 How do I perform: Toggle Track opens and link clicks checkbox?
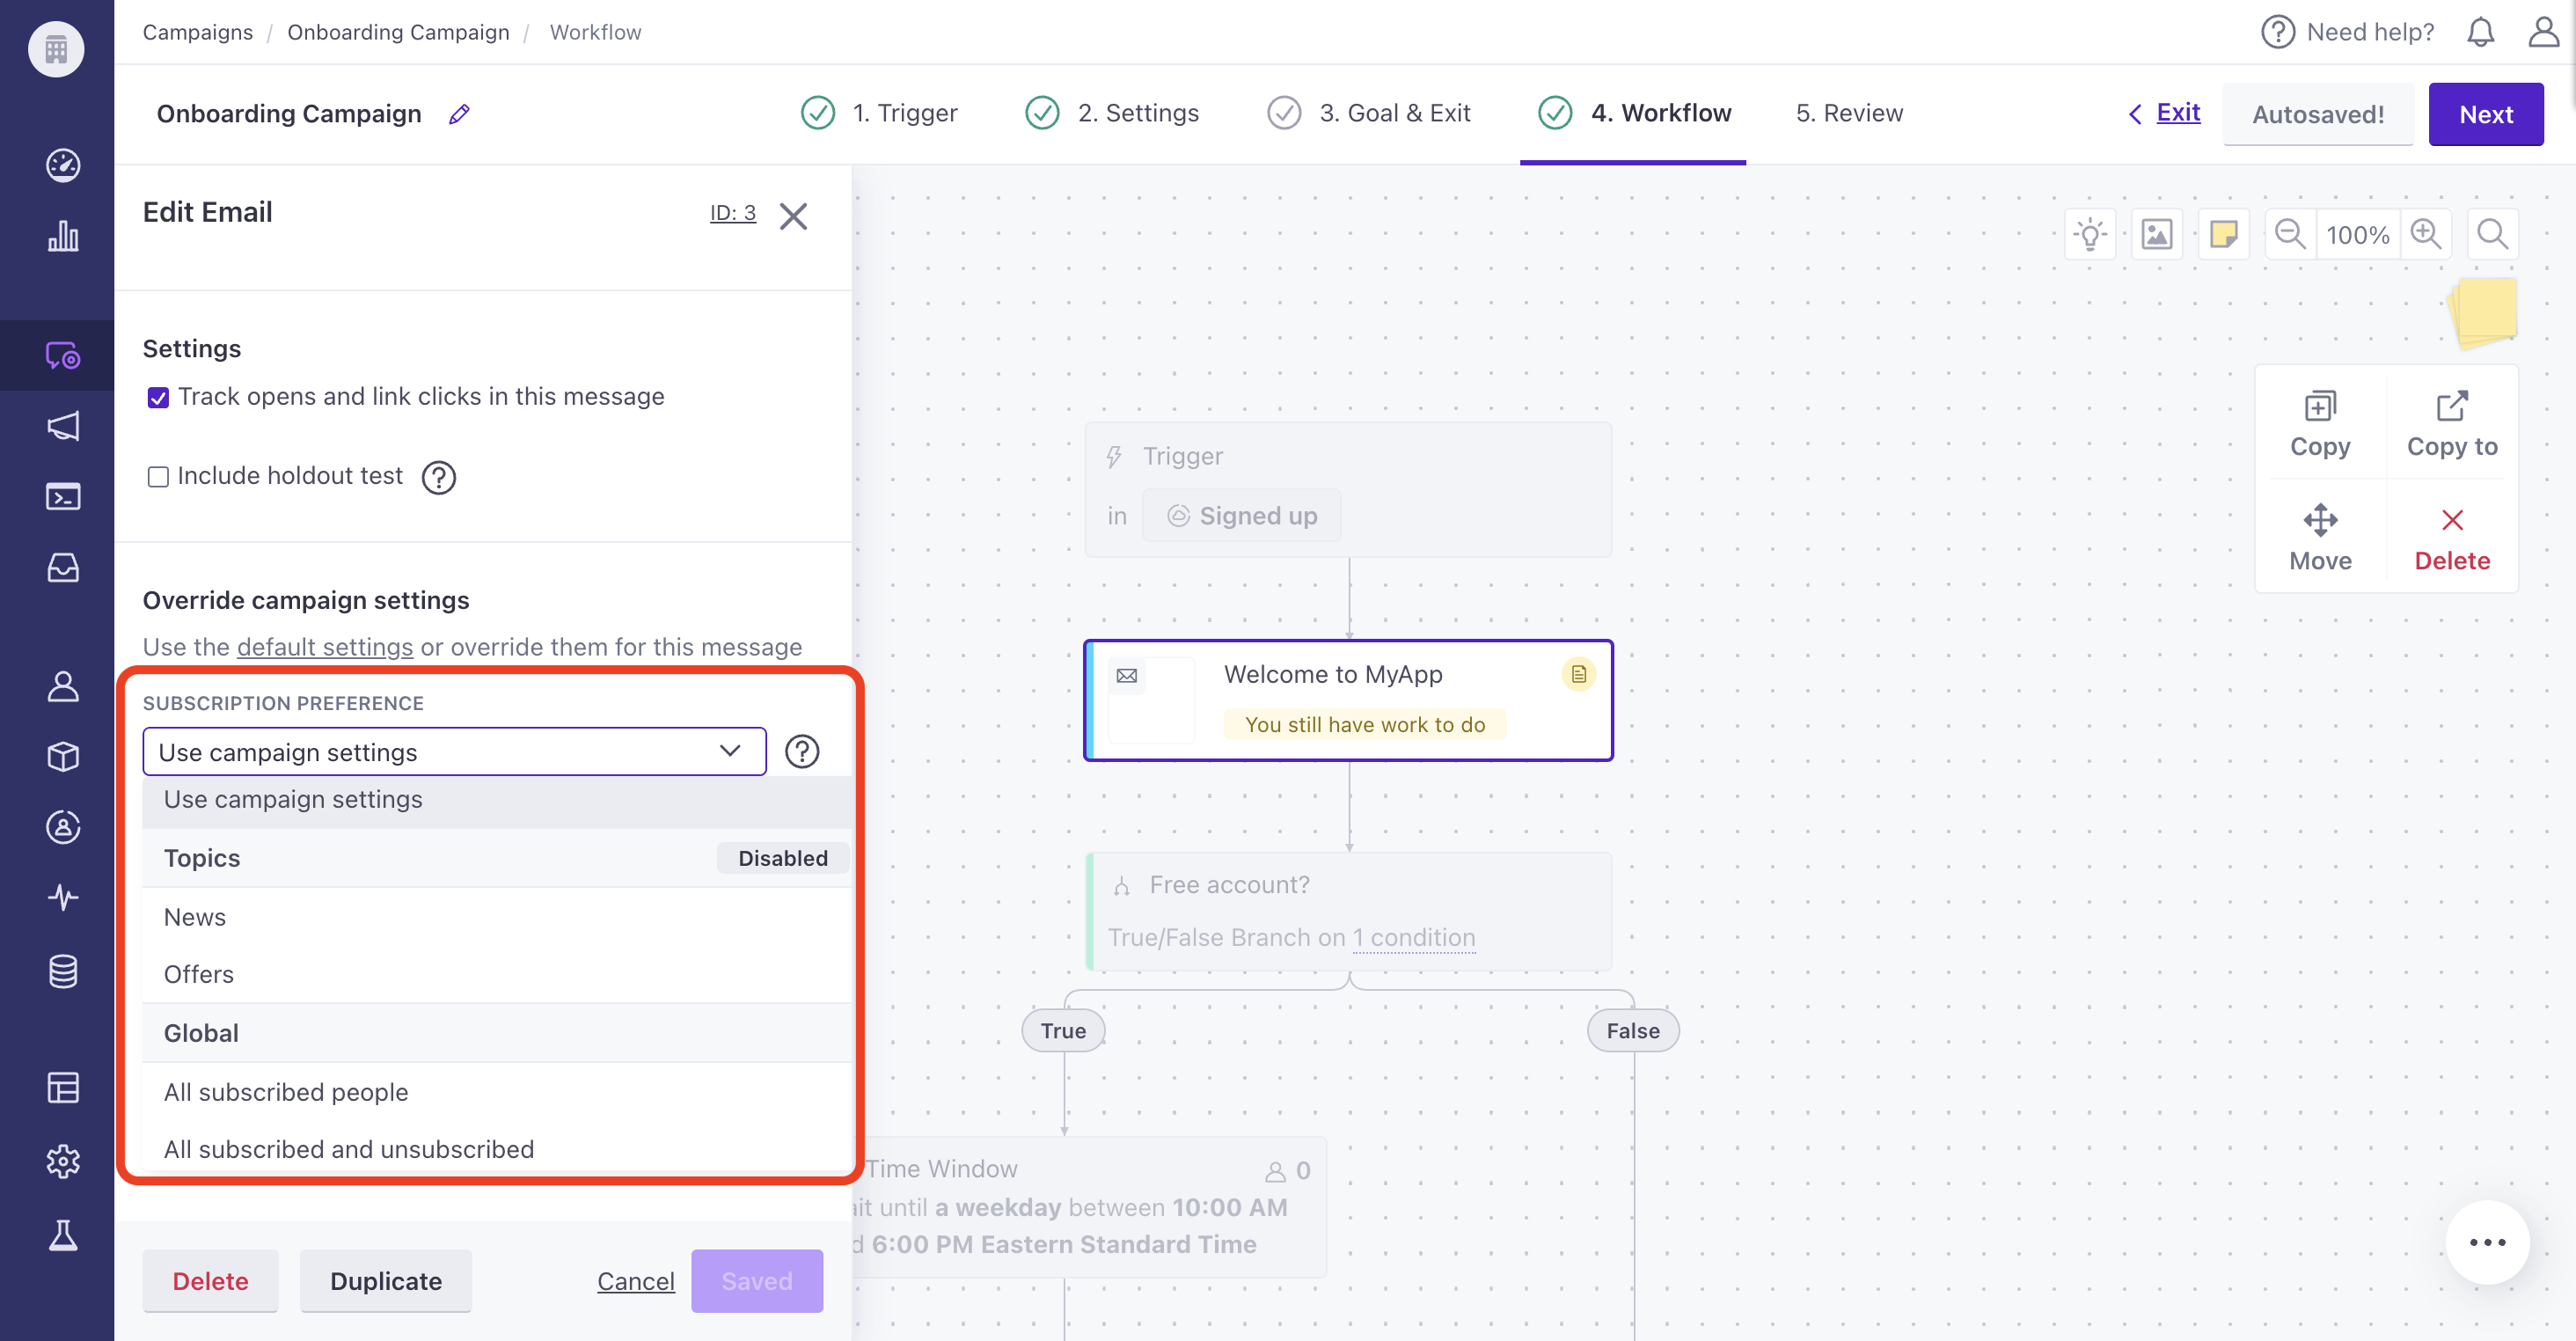coord(155,395)
